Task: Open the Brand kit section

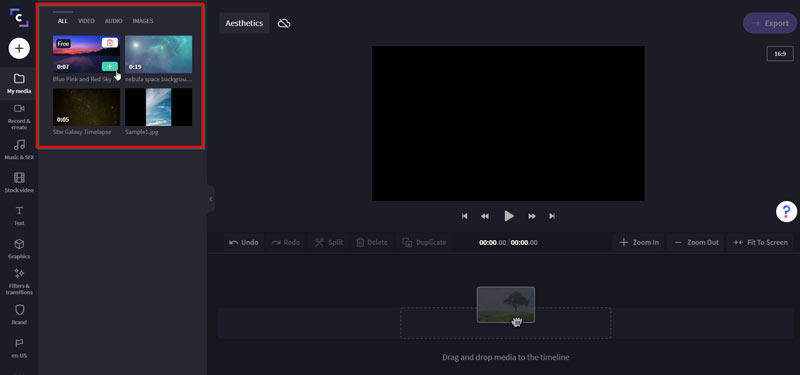Action: coord(19,315)
